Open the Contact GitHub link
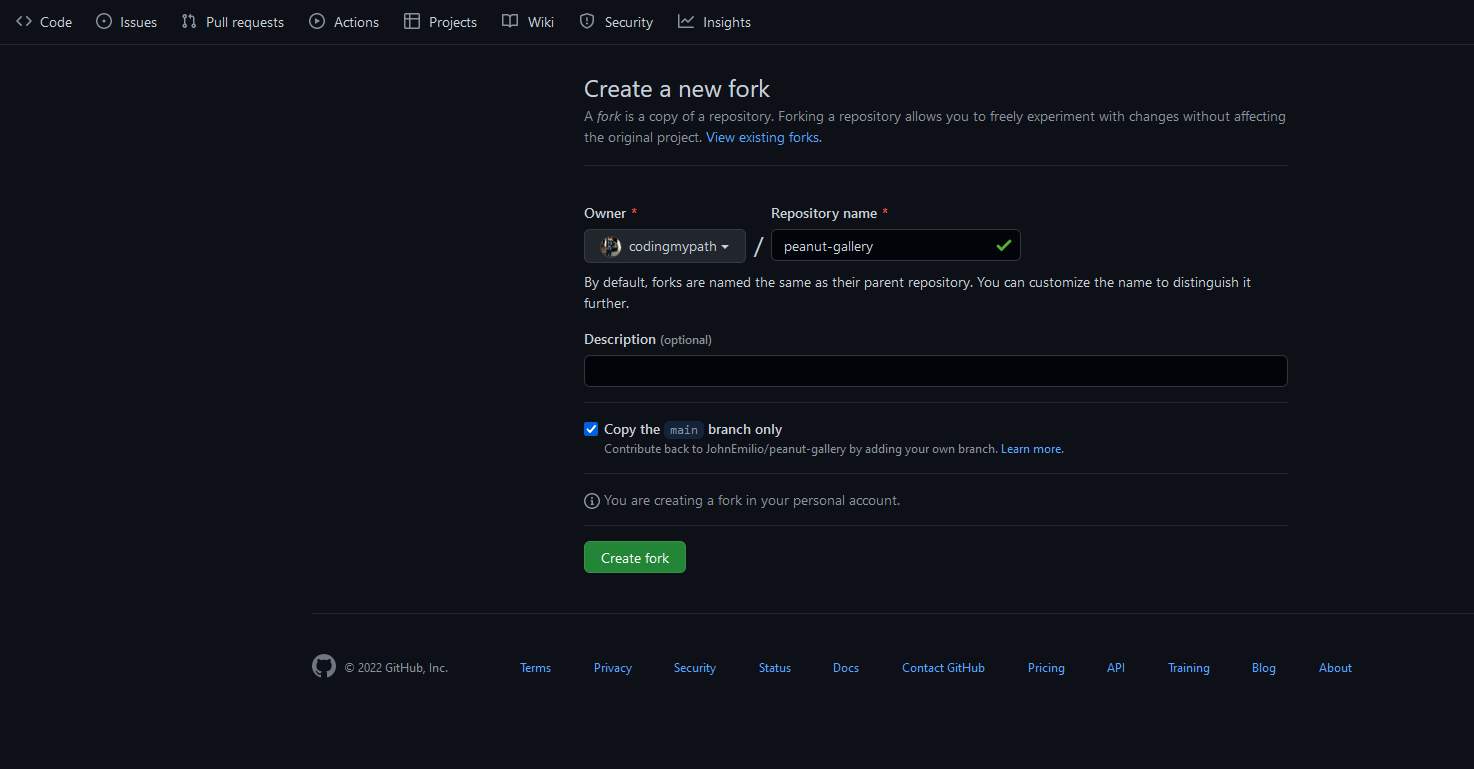This screenshot has width=1474, height=769. [x=943, y=668]
